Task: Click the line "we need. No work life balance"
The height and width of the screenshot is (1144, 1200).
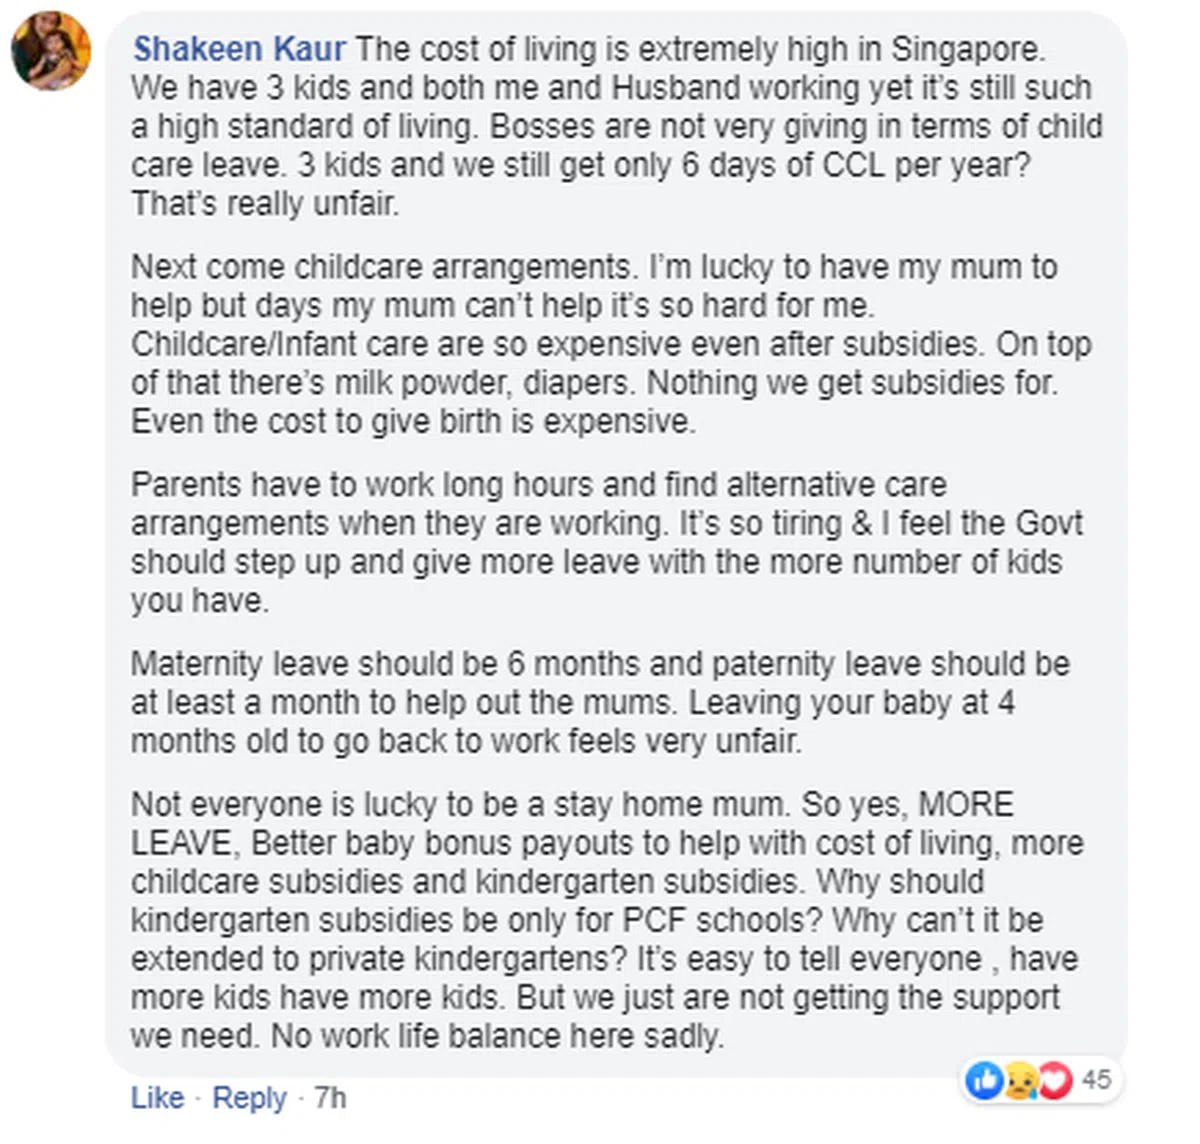Action: point(427,1036)
